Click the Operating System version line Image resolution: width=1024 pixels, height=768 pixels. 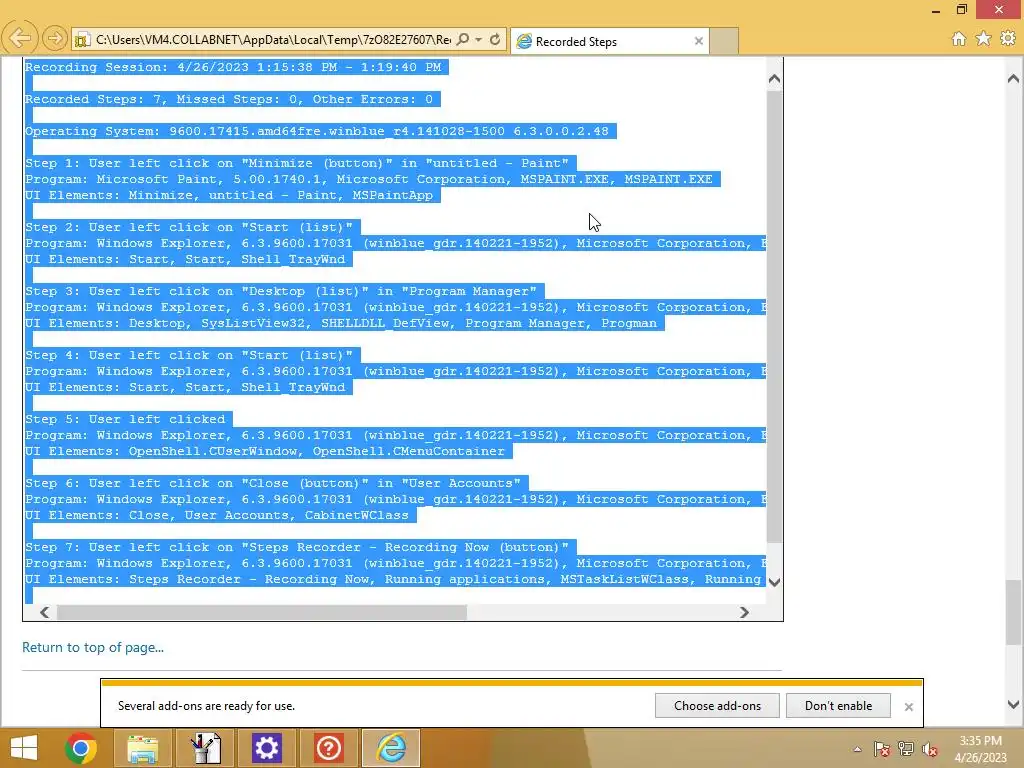(317, 131)
